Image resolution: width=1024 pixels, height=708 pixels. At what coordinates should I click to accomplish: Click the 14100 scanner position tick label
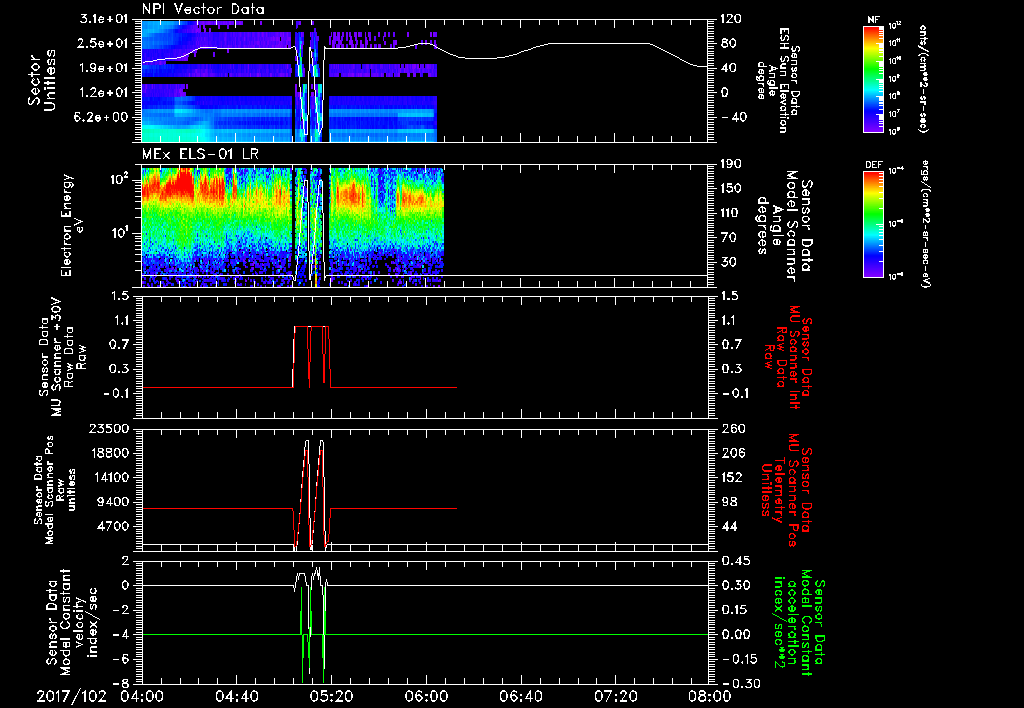(x=109, y=477)
